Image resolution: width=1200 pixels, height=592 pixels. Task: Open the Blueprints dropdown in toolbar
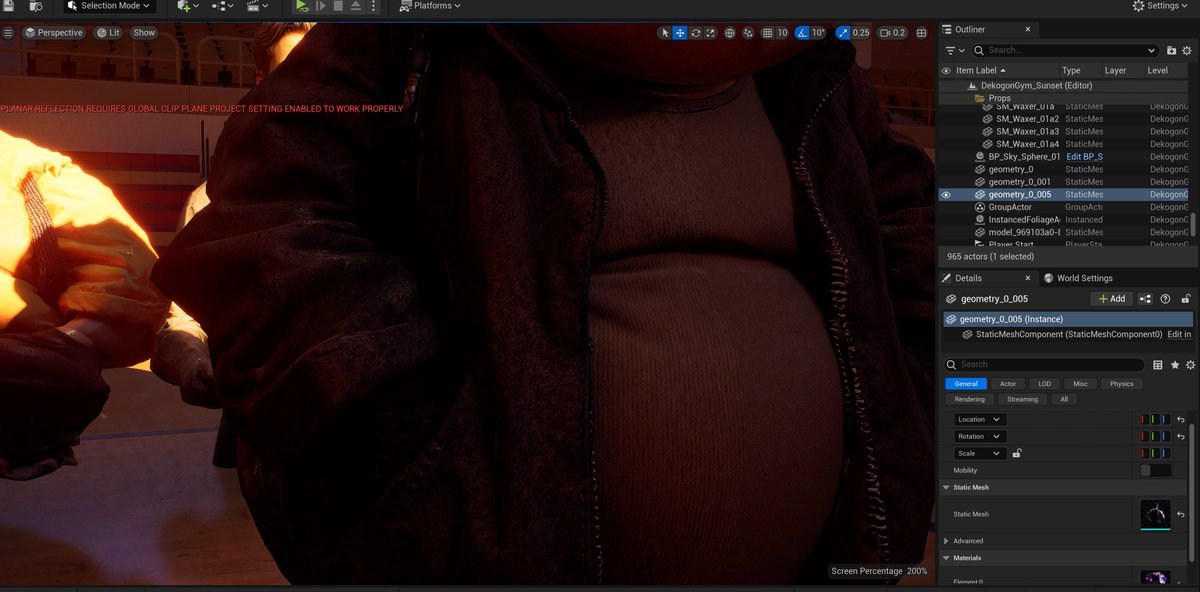click(222, 6)
